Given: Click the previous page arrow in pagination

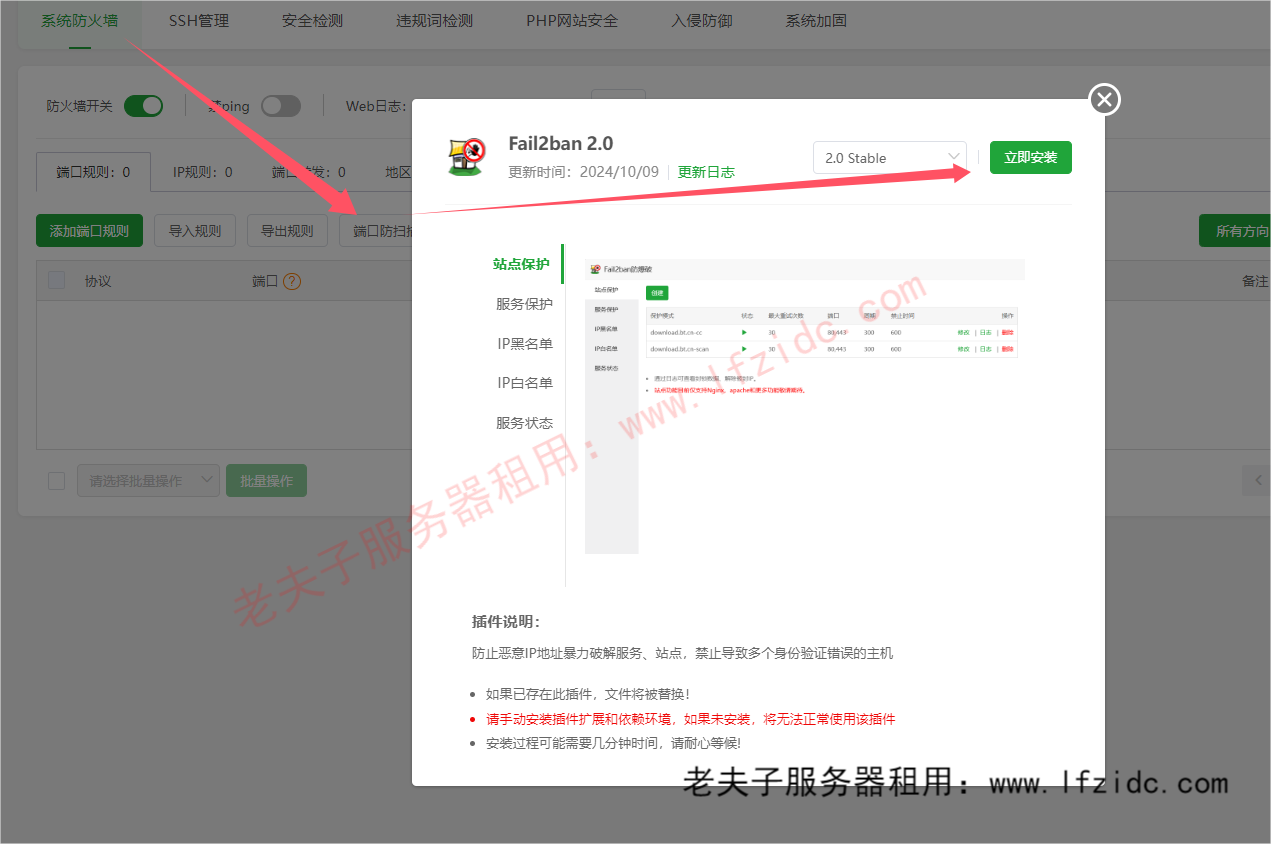Looking at the screenshot, I should coord(1257,480).
